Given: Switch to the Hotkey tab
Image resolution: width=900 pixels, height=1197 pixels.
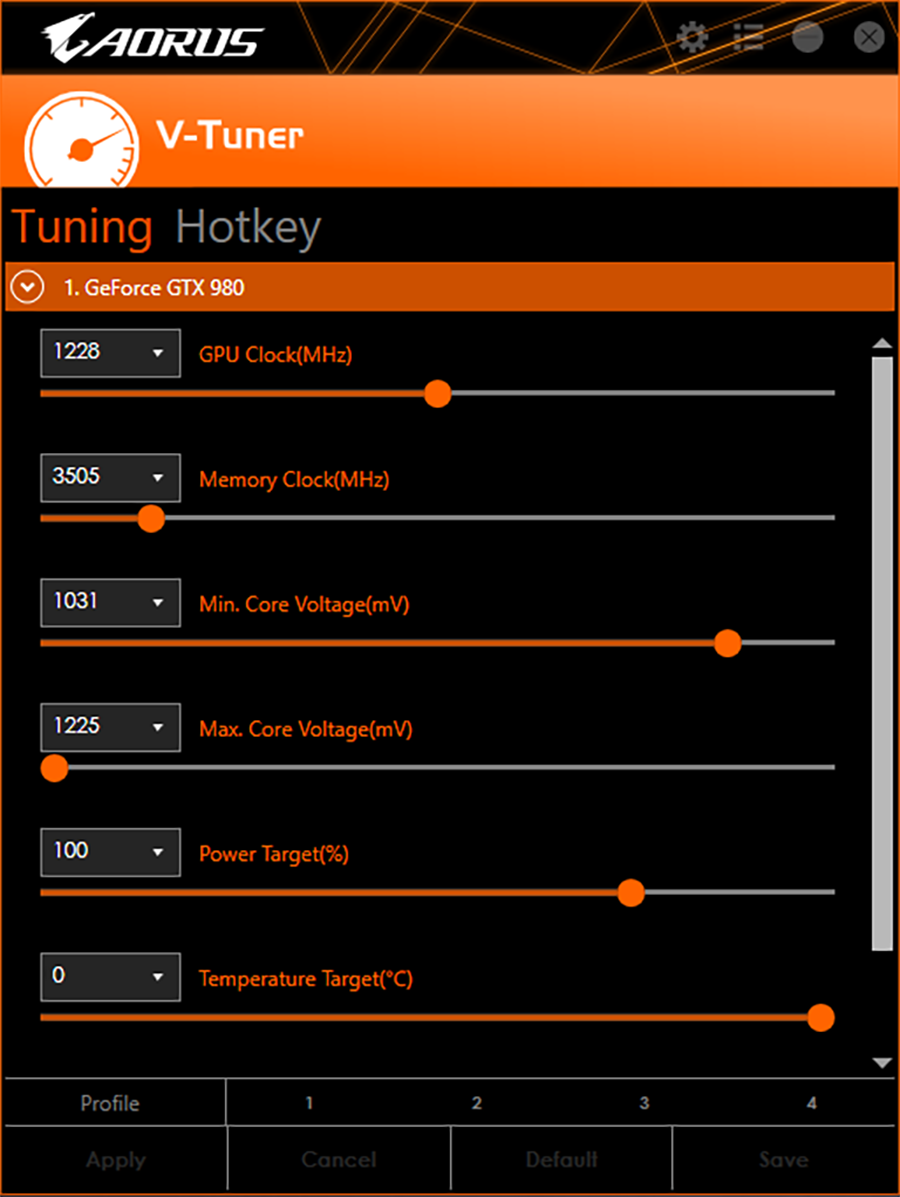Looking at the screenshot, I should (x=248, y=227).
